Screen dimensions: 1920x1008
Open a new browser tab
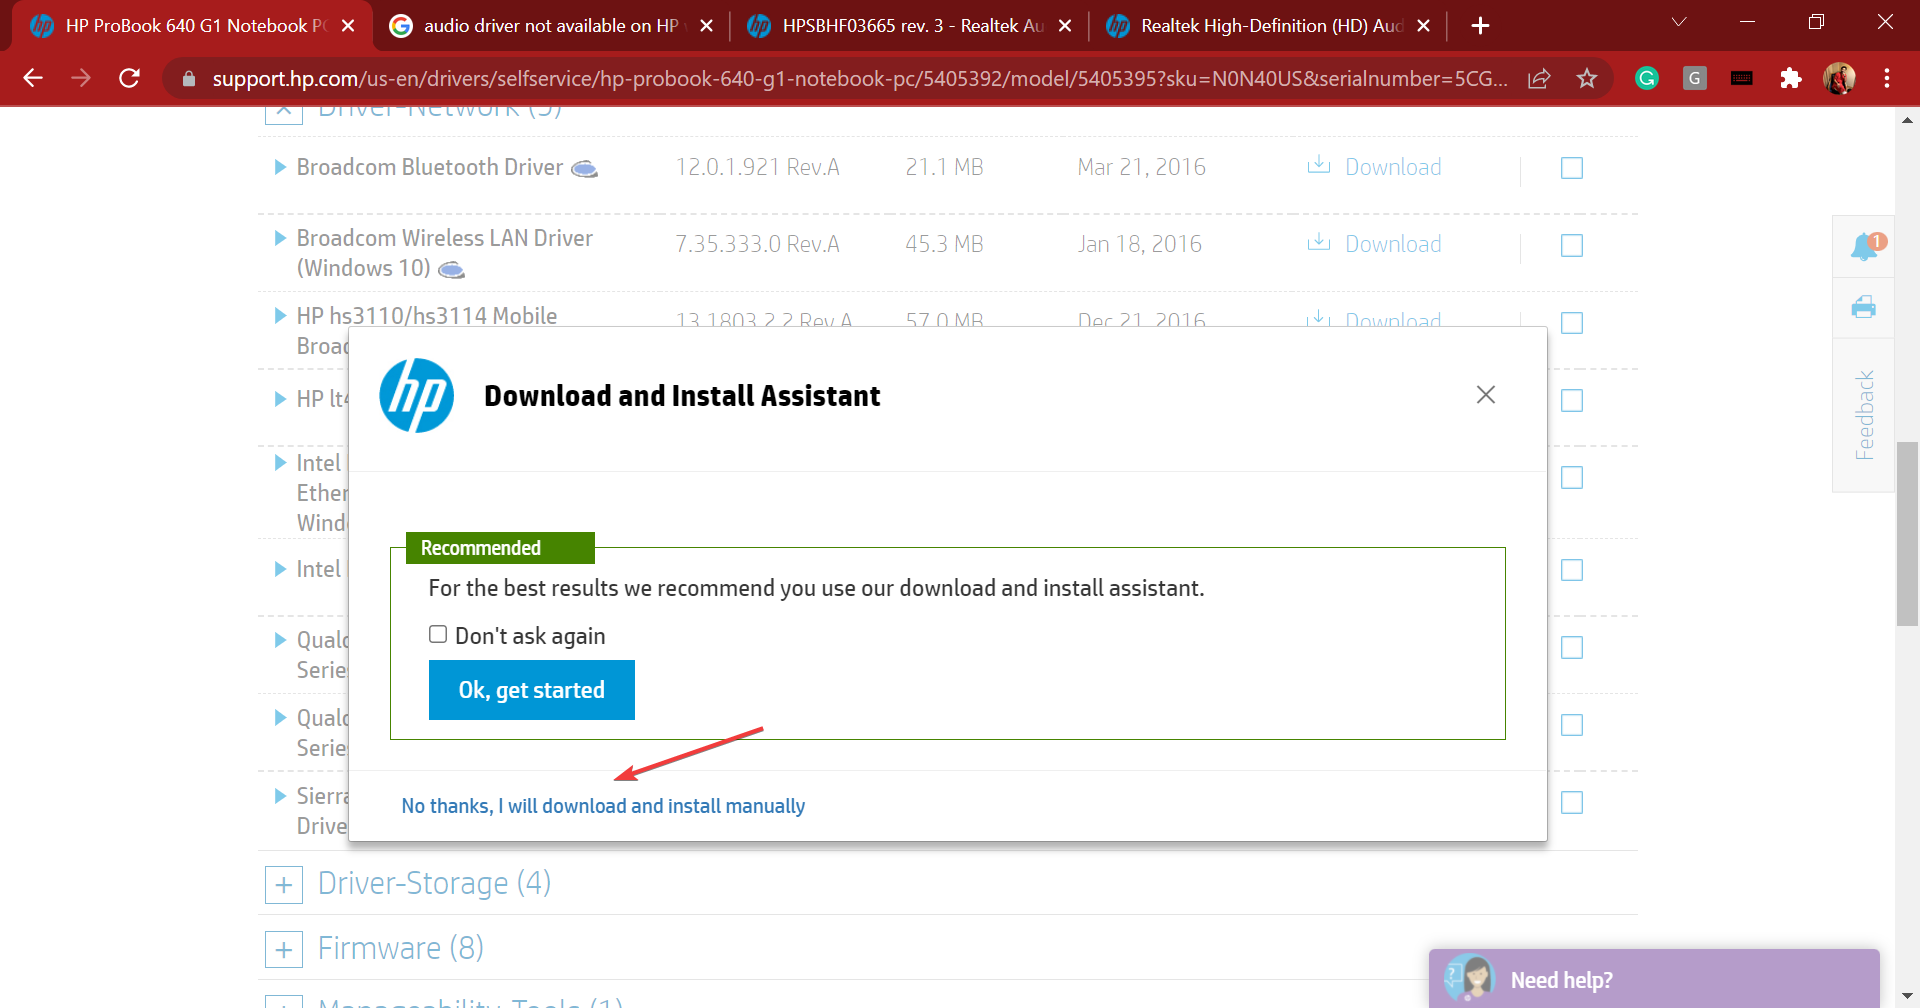[x=1481, y=26]
